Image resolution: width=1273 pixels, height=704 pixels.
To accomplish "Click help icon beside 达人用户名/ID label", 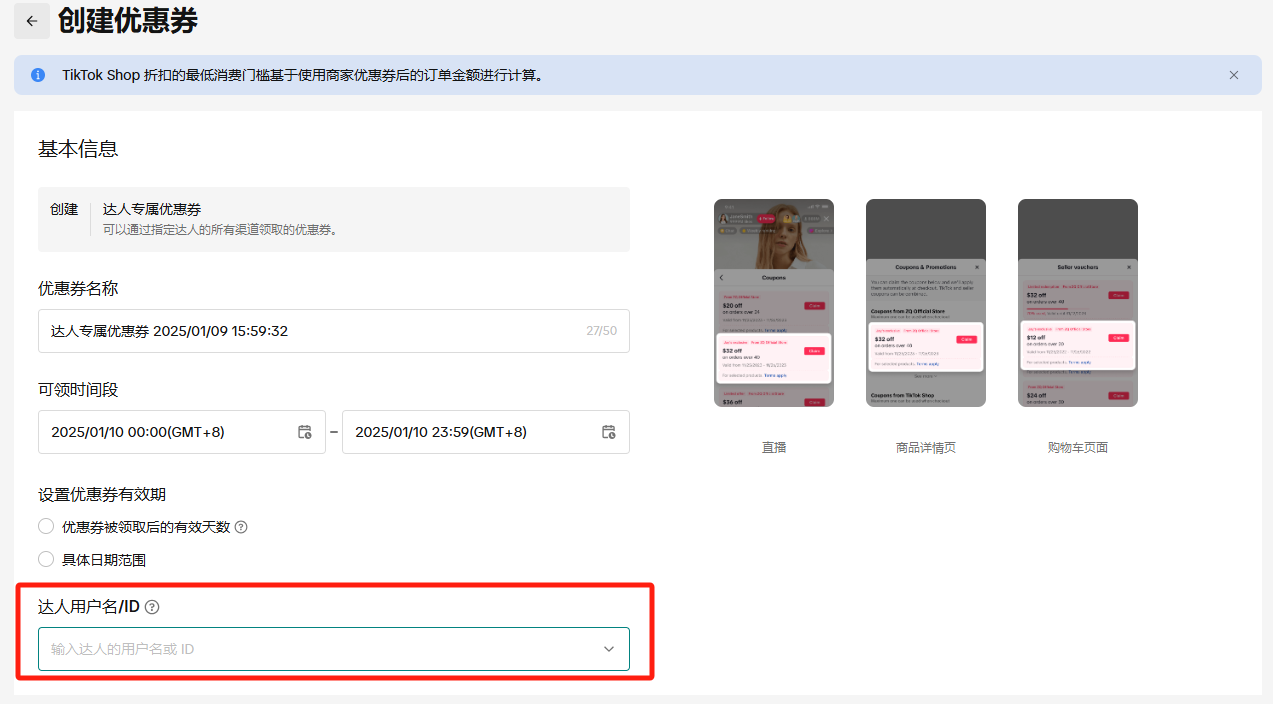I will pos(152,607).
